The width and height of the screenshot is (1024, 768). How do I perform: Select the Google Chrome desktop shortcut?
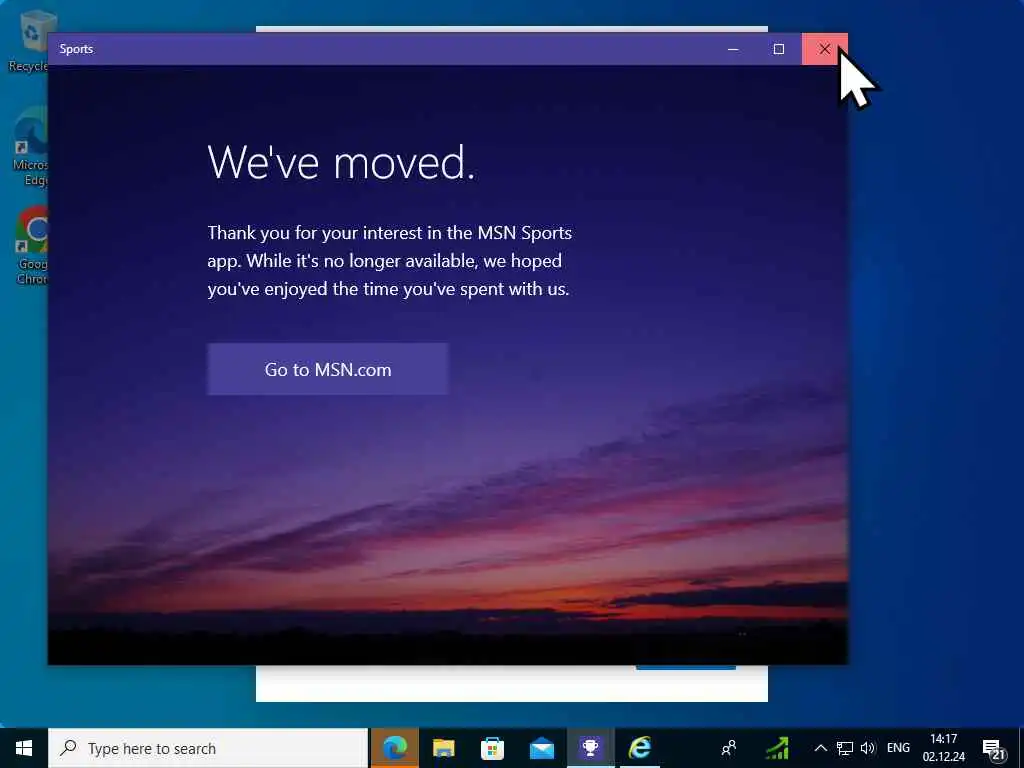coord(31,246)
